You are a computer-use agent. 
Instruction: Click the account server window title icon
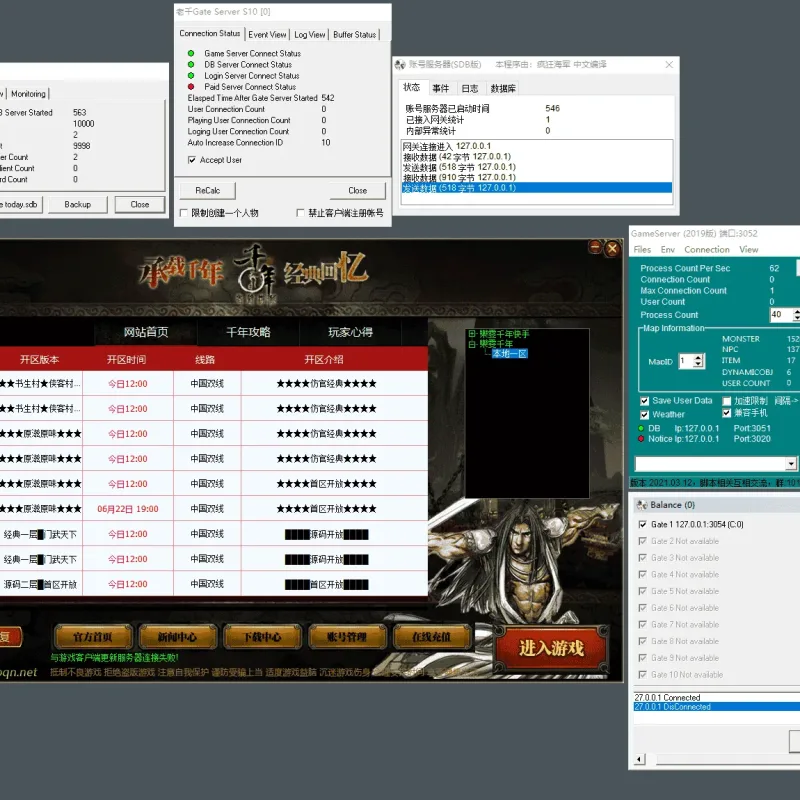pyautogui.click(x=400, y=64)
